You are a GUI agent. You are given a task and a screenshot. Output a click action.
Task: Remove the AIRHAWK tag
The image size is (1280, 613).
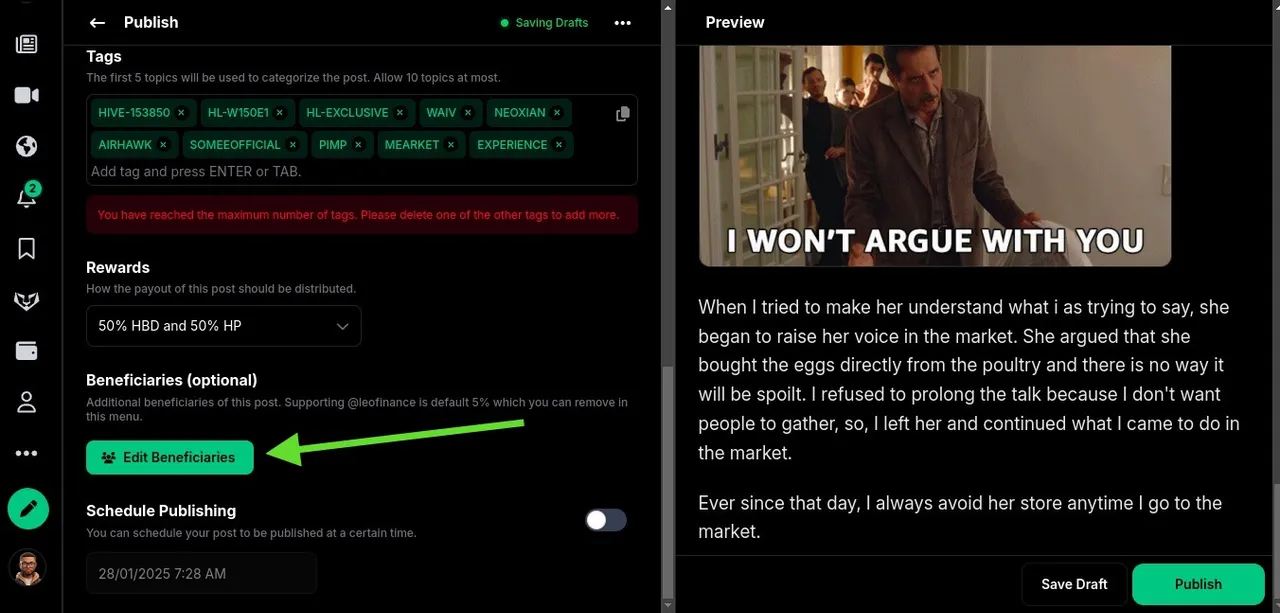tap(163, 145)
